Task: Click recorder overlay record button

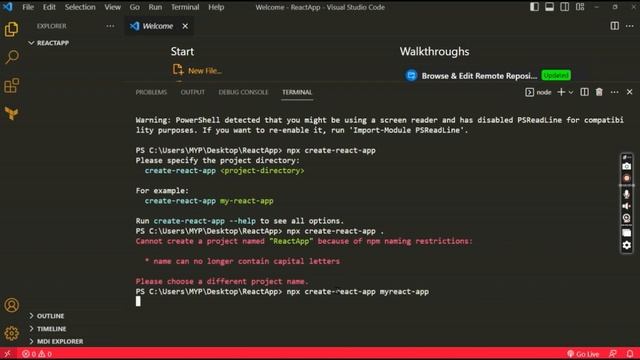Action: coord(626,178)
